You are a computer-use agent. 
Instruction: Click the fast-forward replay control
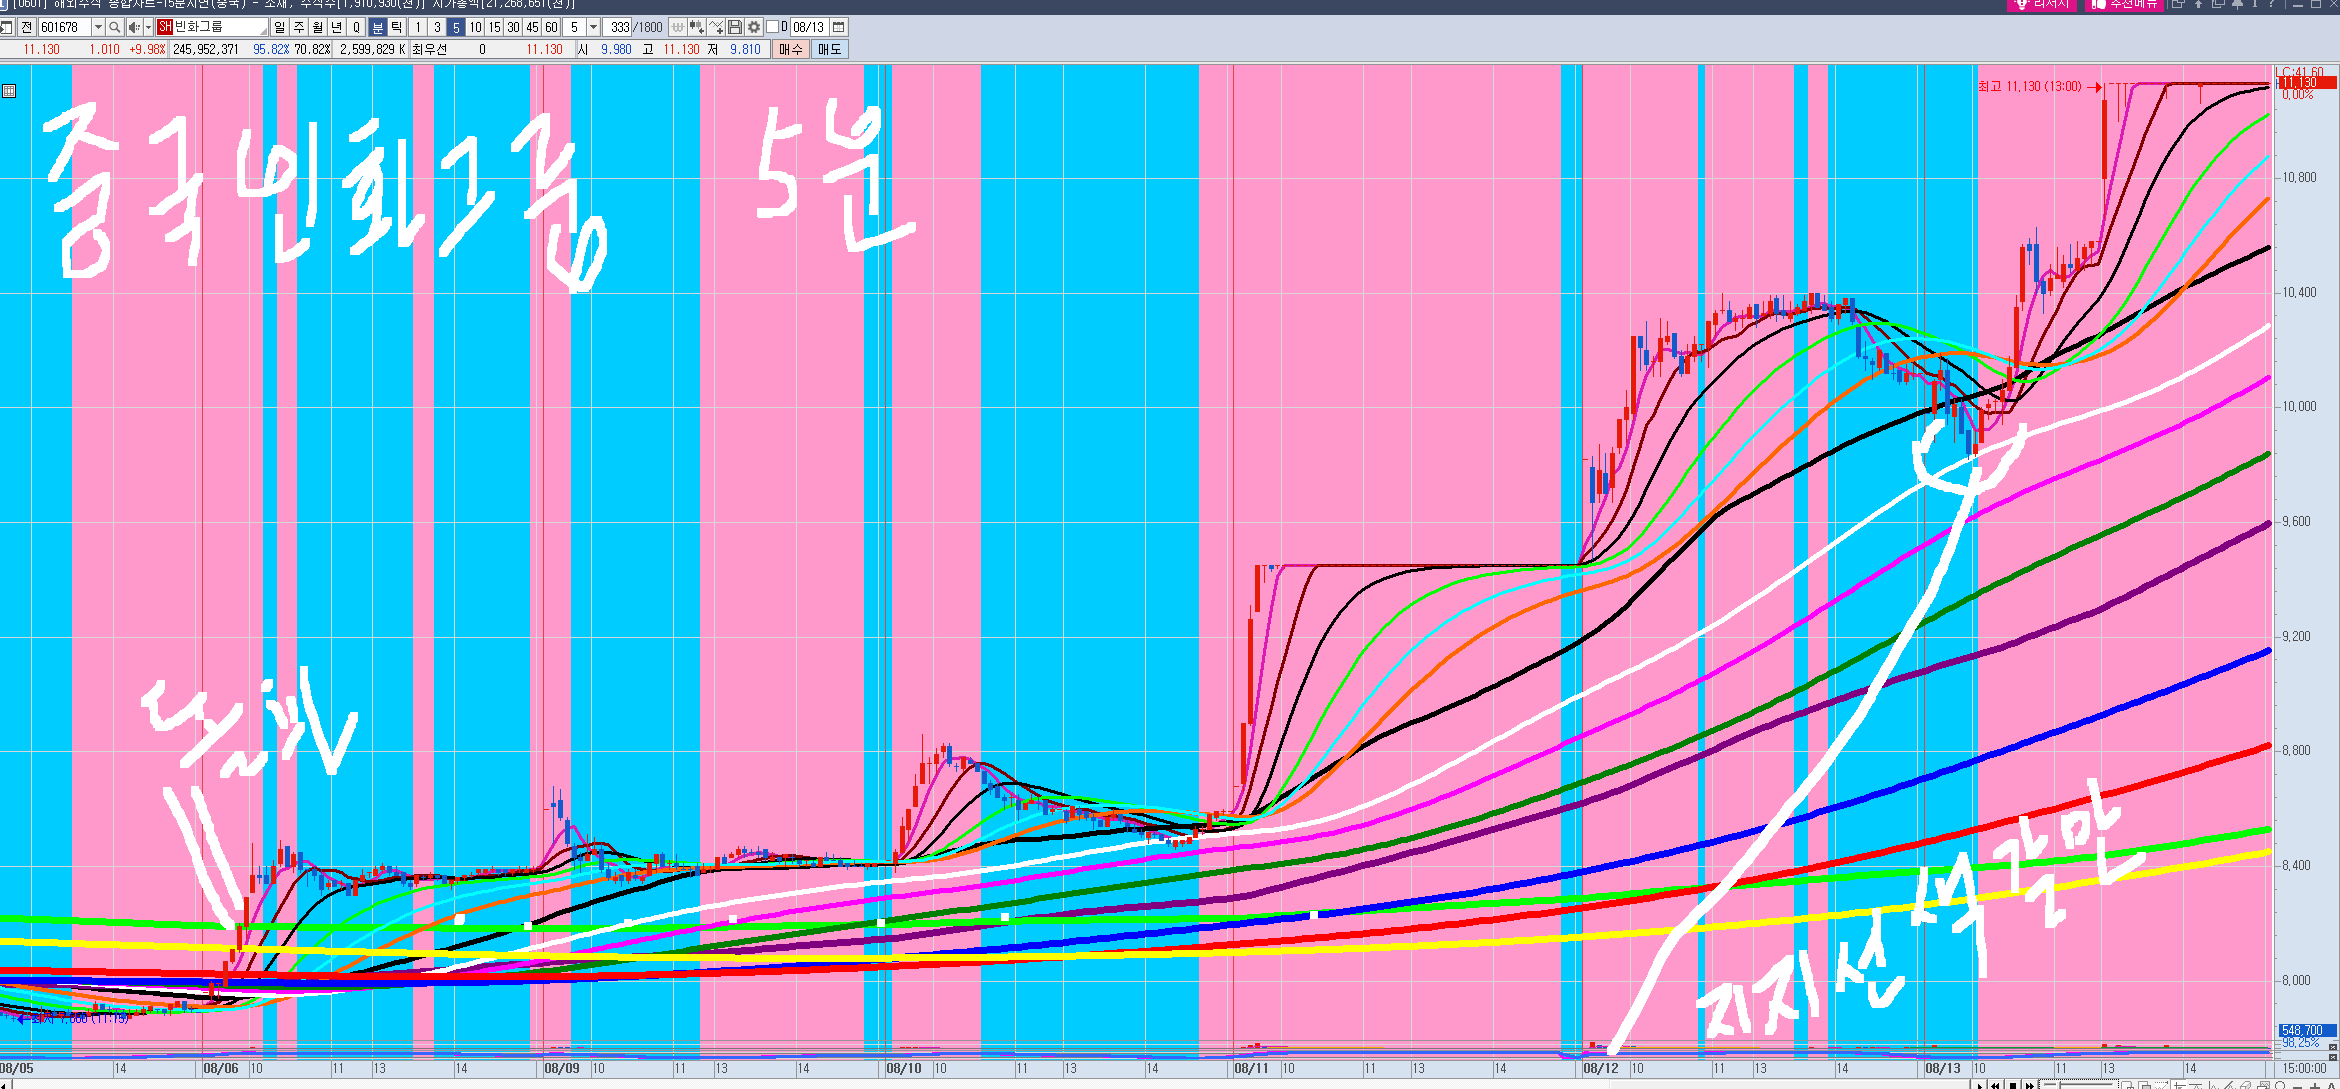2030,1086
